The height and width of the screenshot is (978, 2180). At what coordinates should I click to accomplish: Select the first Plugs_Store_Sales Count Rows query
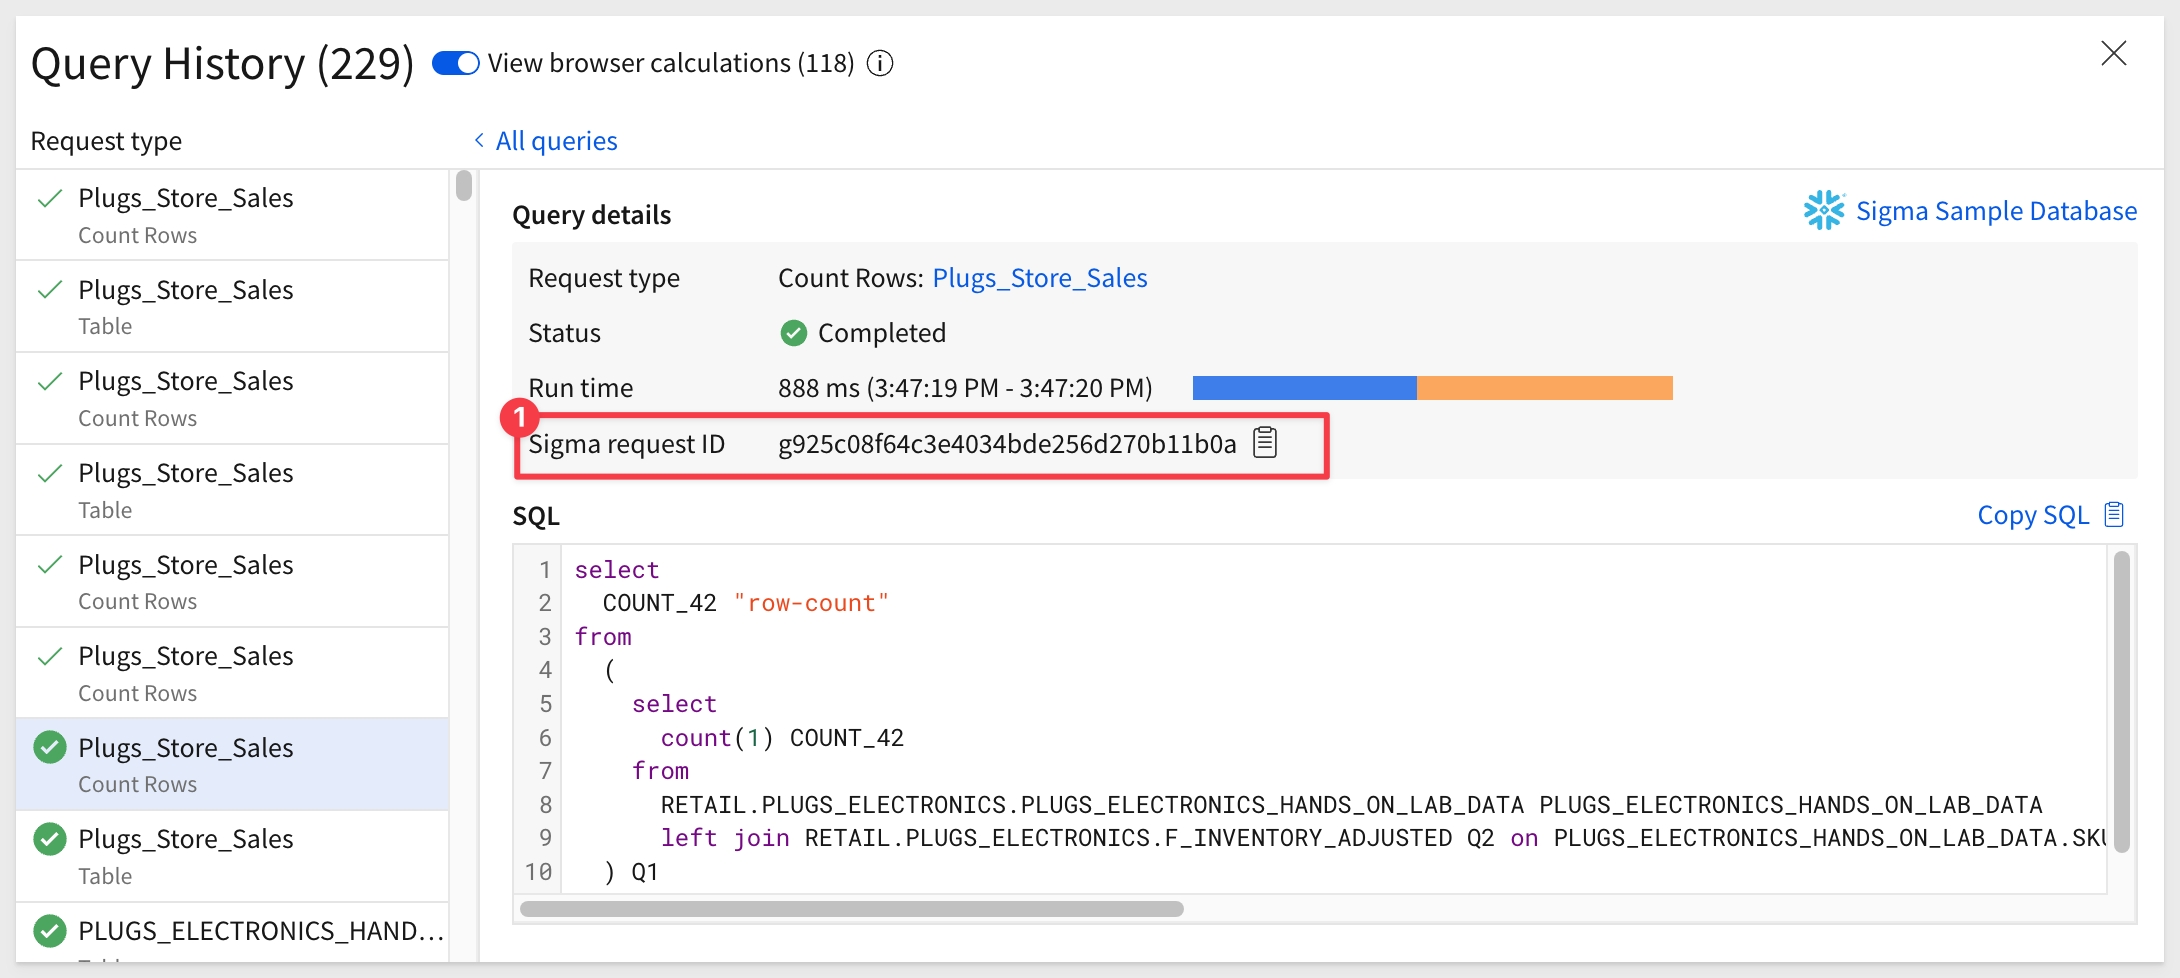tap(232, 215)
